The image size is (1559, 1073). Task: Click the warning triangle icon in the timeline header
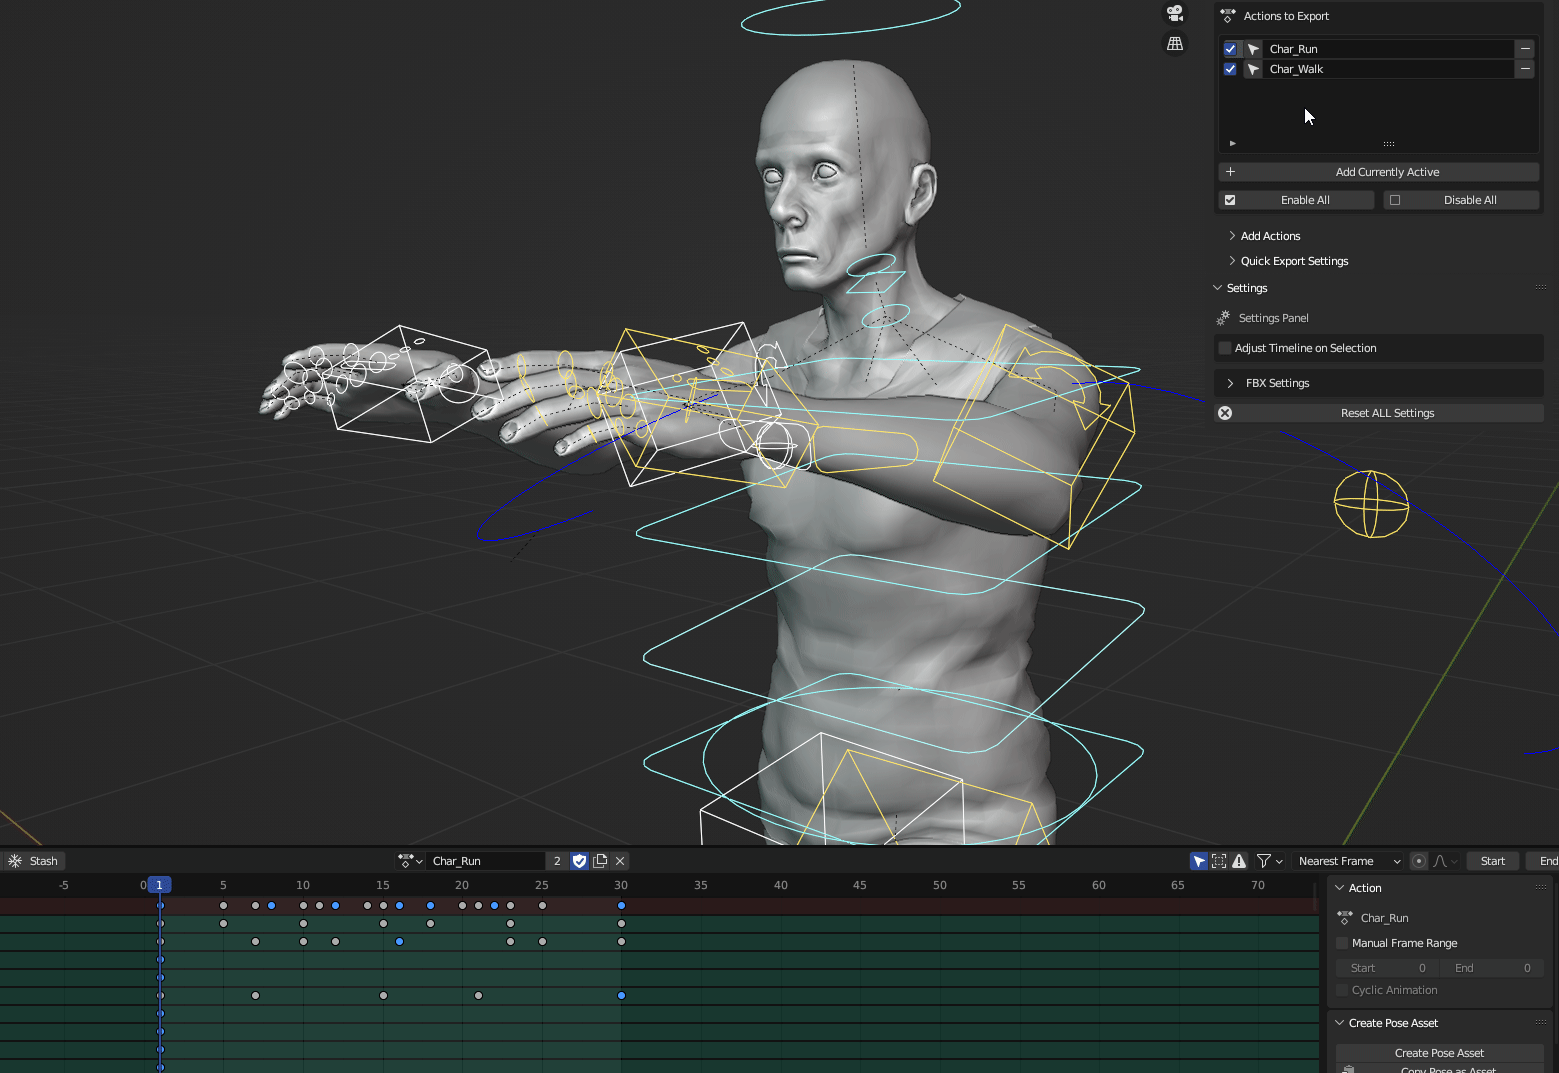point(1239,861)
